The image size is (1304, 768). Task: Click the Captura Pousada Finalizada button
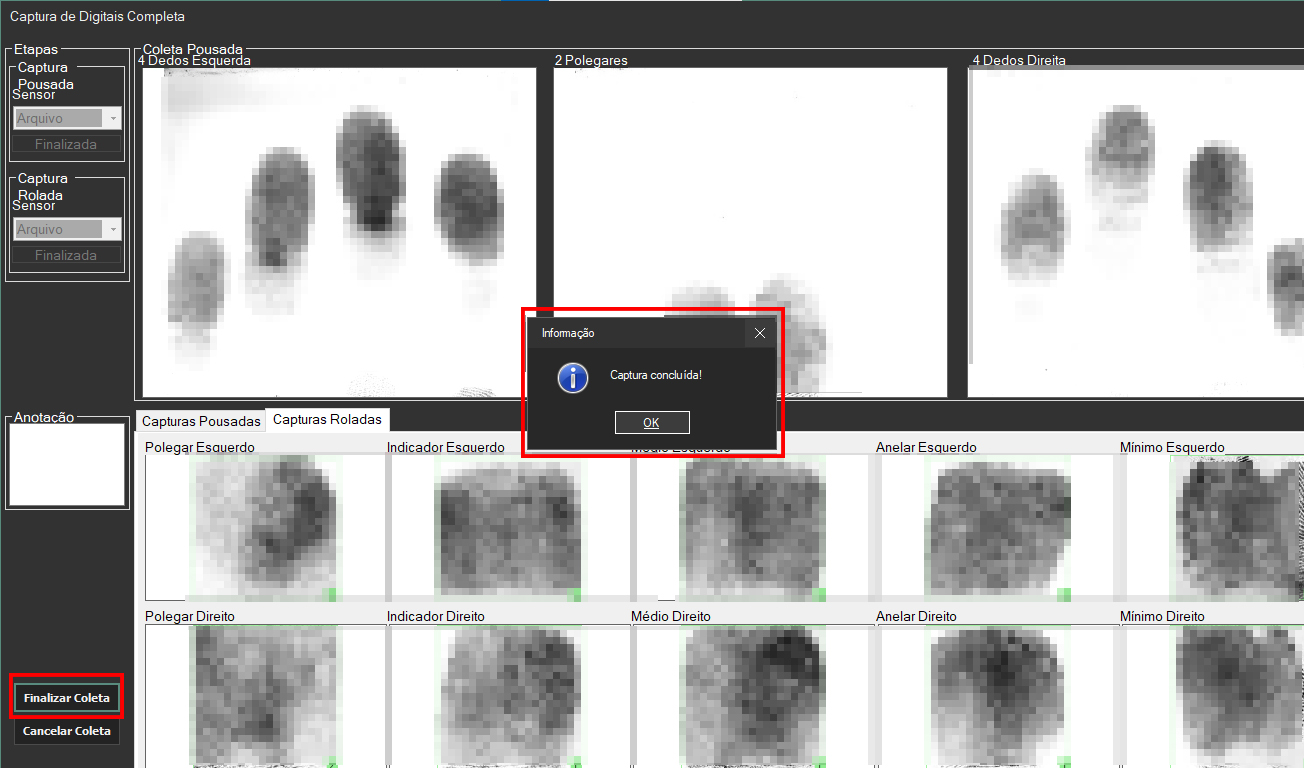(66, 145)
